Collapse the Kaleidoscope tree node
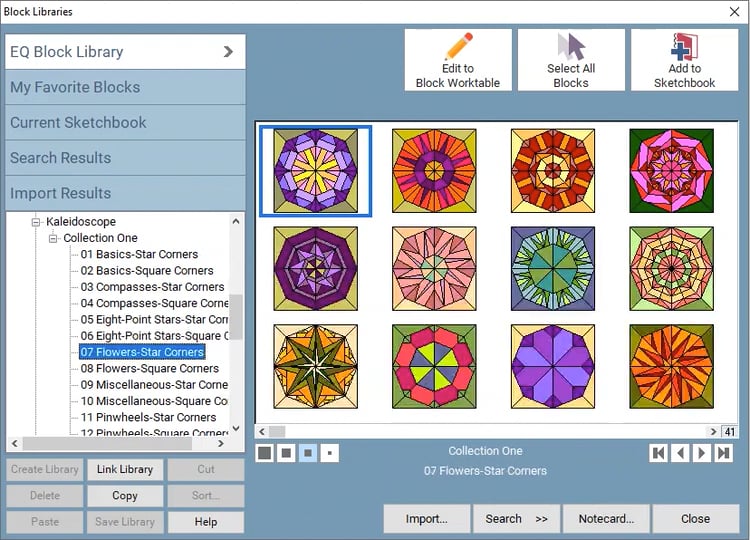The height and width of the screenshot is (540, 750). click(x=36, y=222)
